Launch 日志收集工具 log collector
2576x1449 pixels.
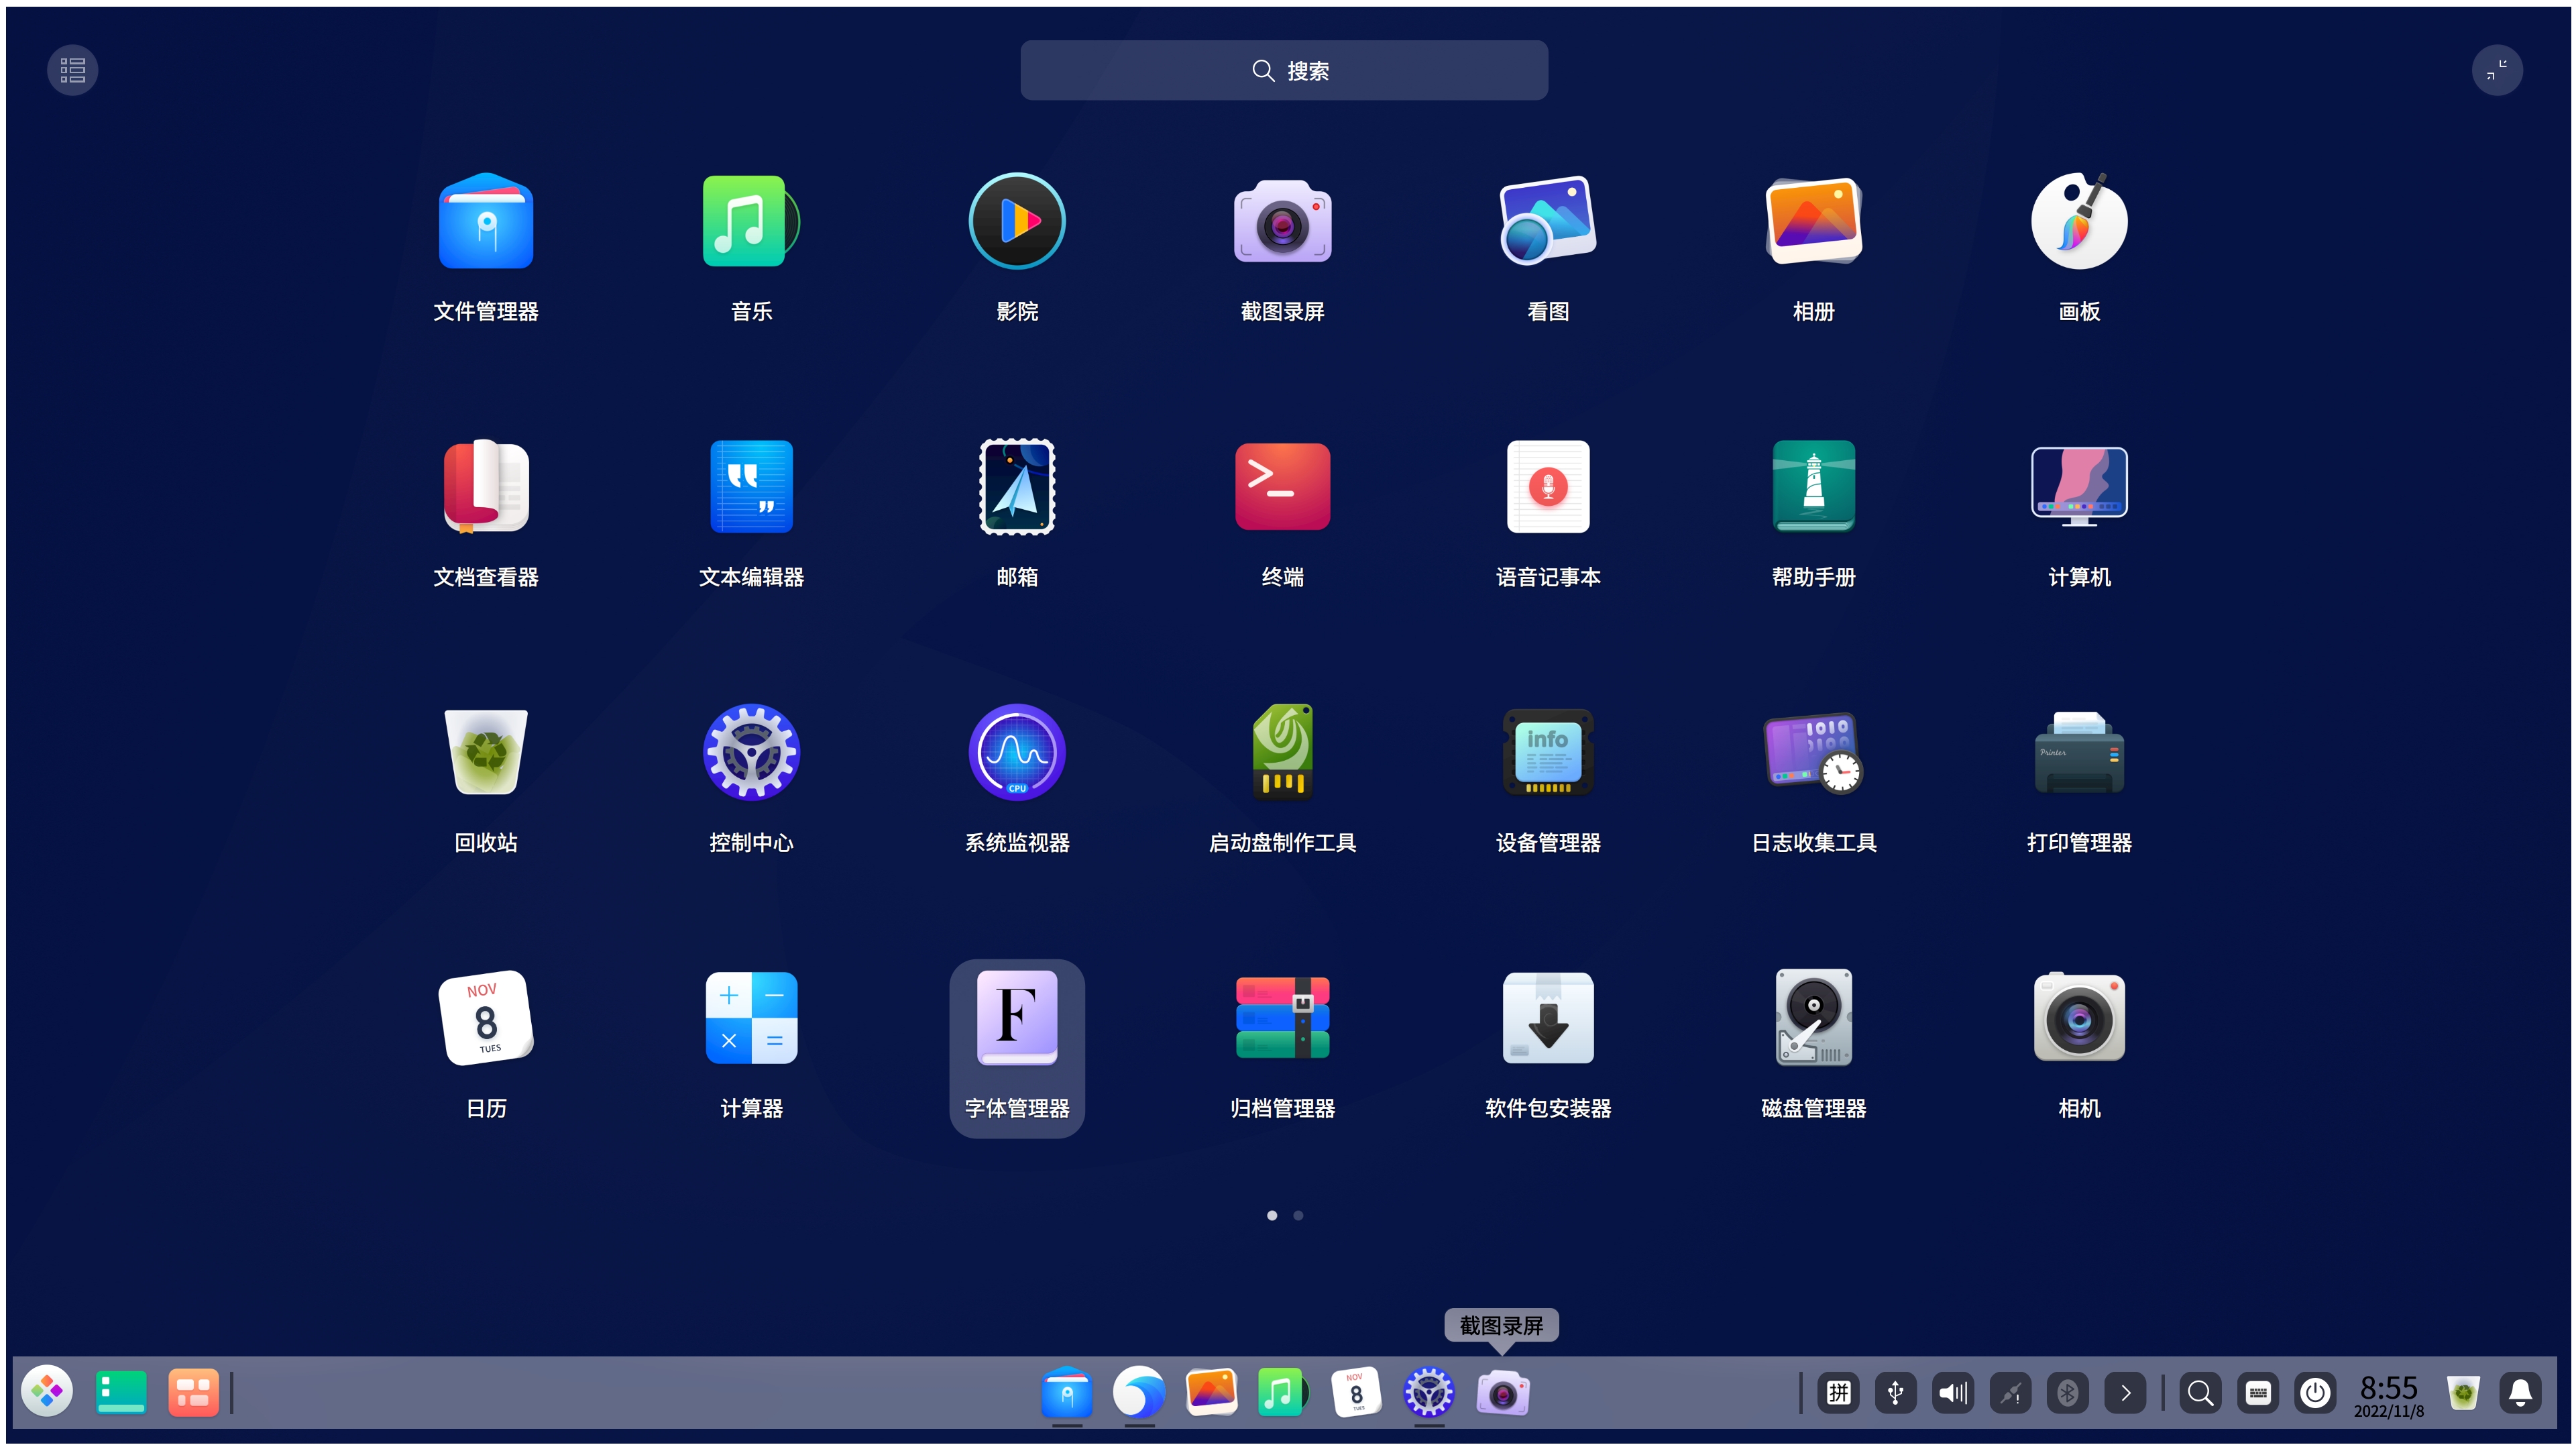click(x=1813, y=753)
